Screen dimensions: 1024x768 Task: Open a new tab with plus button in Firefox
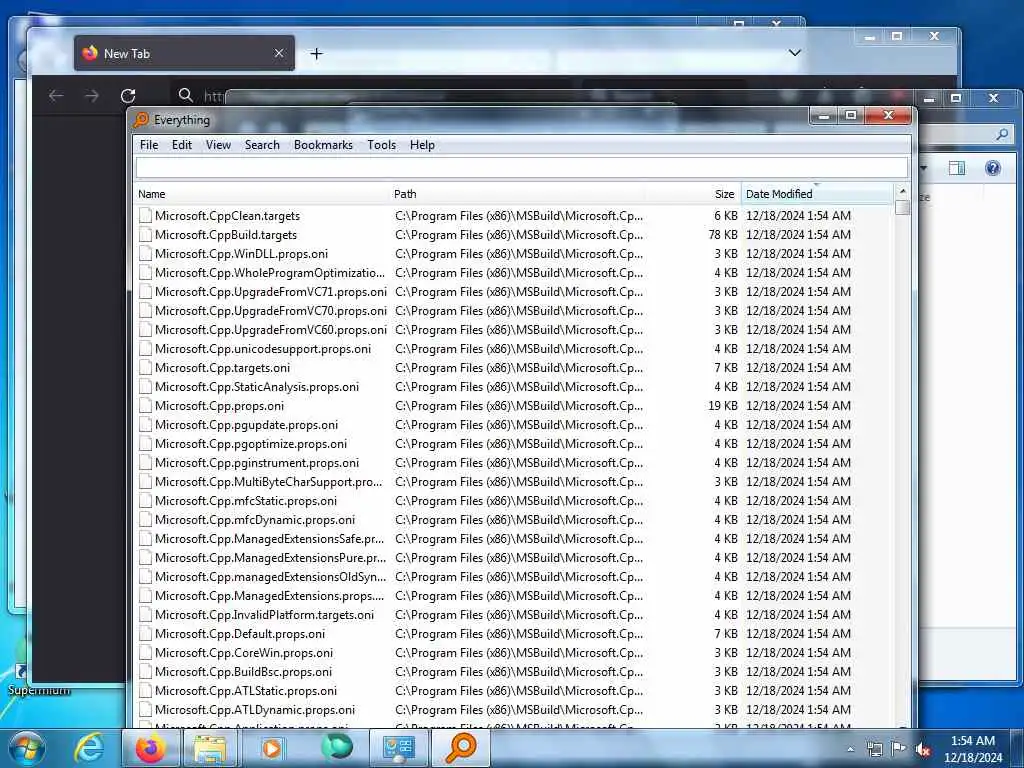click(316, 54)
